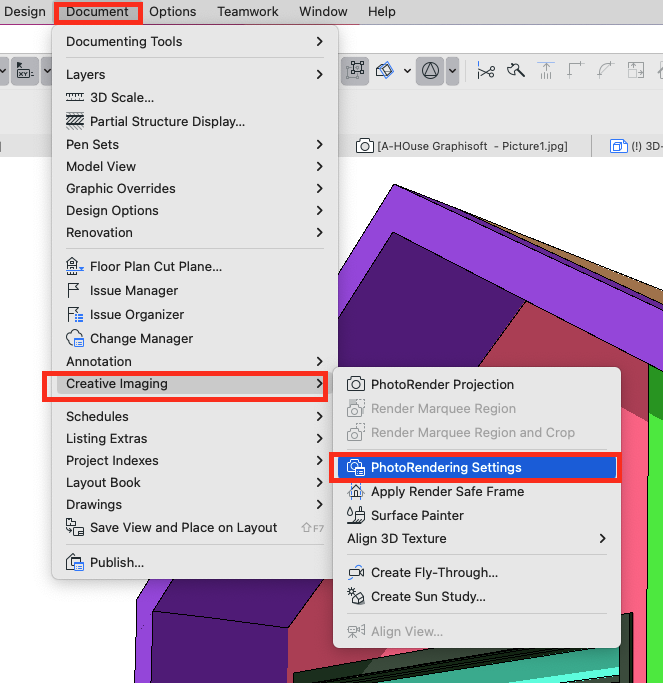
Task: Click the rotated grid plane icon
Action: 385,71
